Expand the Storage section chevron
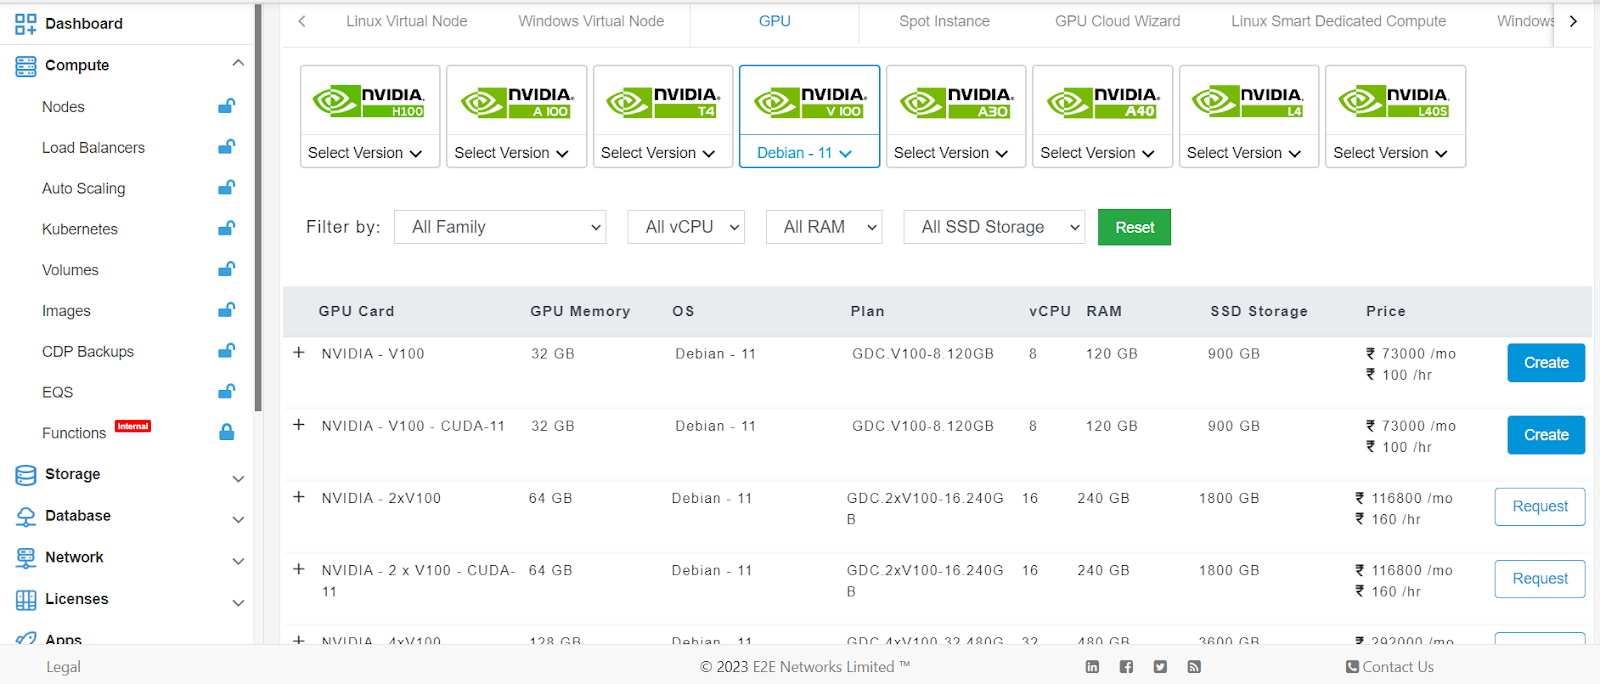 pyautogui.click(x=238, y=479)
